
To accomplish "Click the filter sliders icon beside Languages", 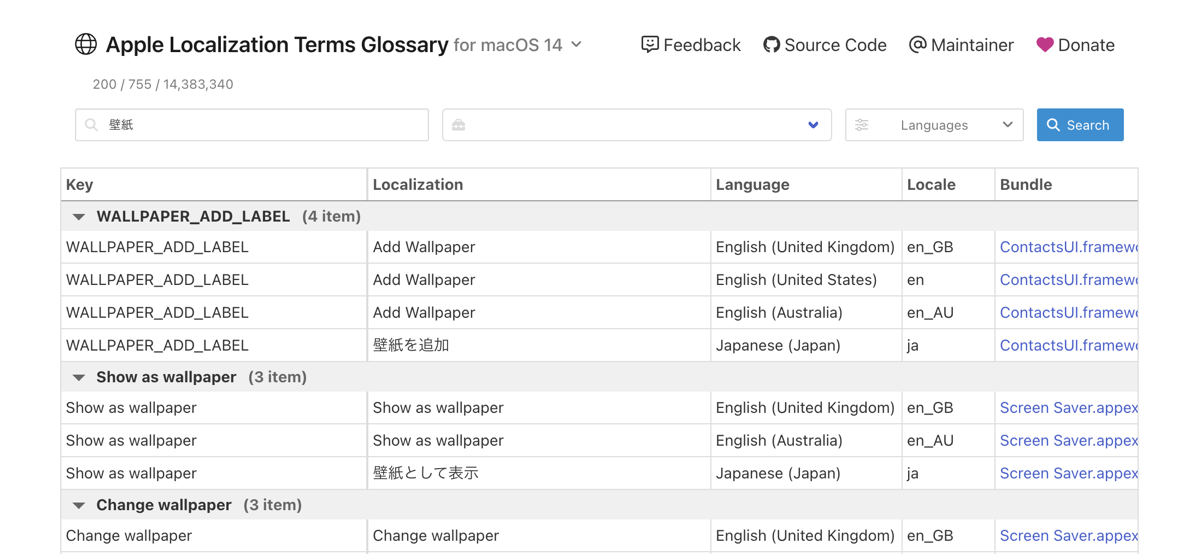I will (862, 125).
